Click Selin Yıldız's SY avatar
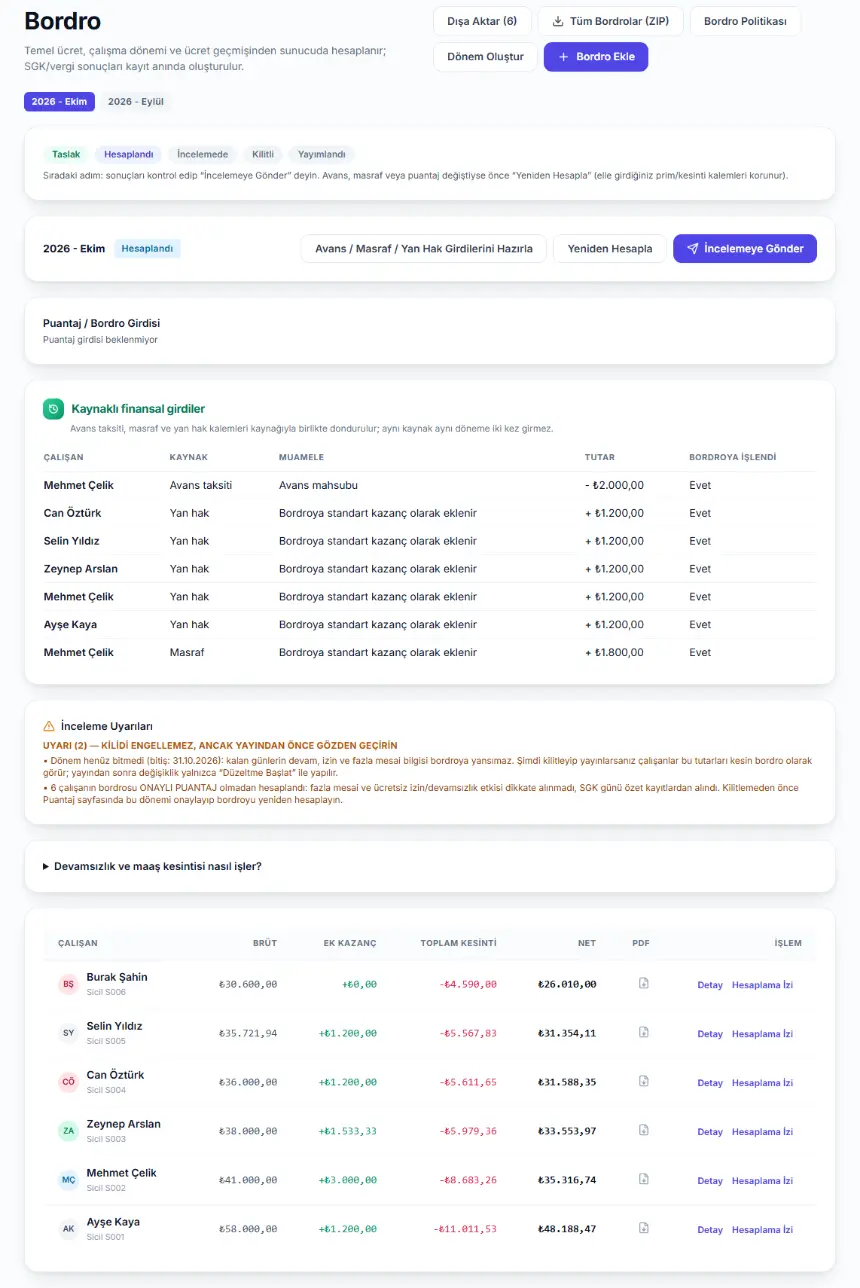The image size is (860, 1288). (68, 1033)
